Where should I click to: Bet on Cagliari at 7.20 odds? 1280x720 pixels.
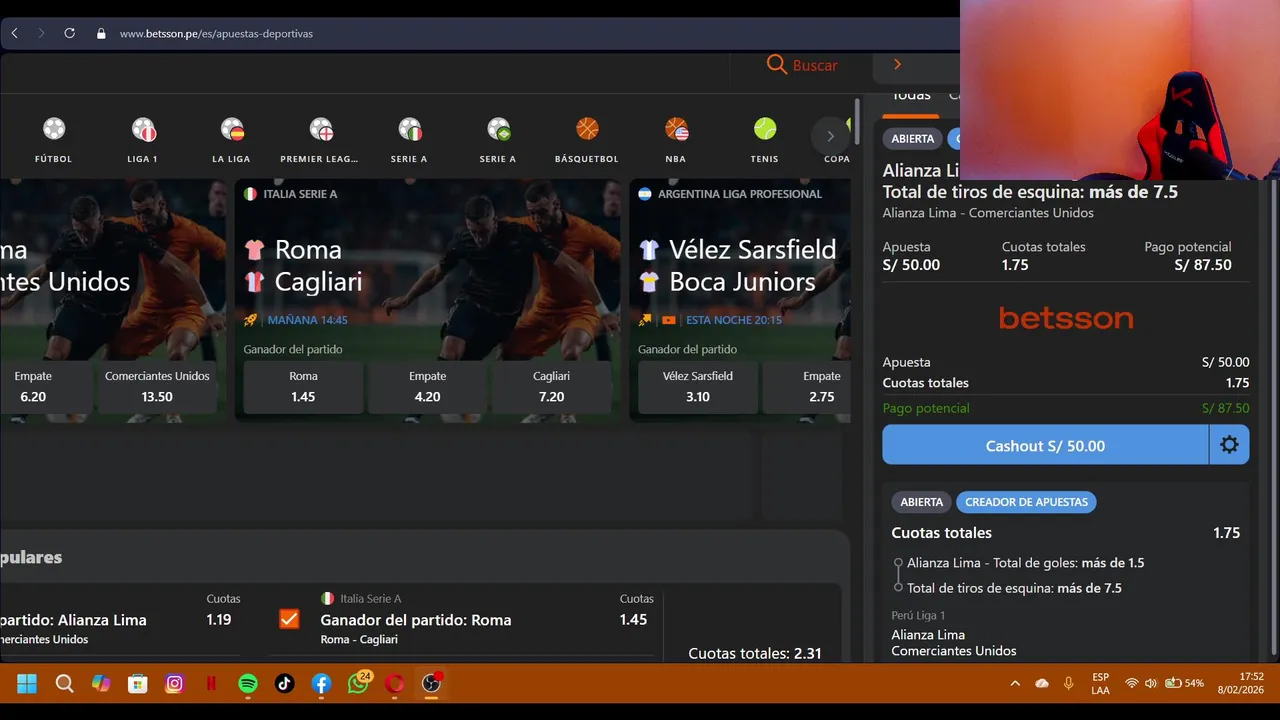551,386
